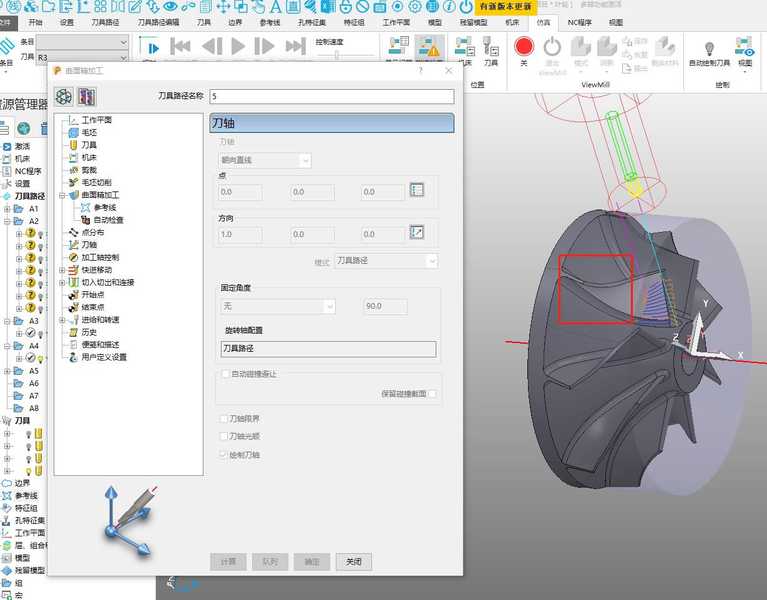Enable the 自动碰撞避让 checkbox

[x=224, y=374]
